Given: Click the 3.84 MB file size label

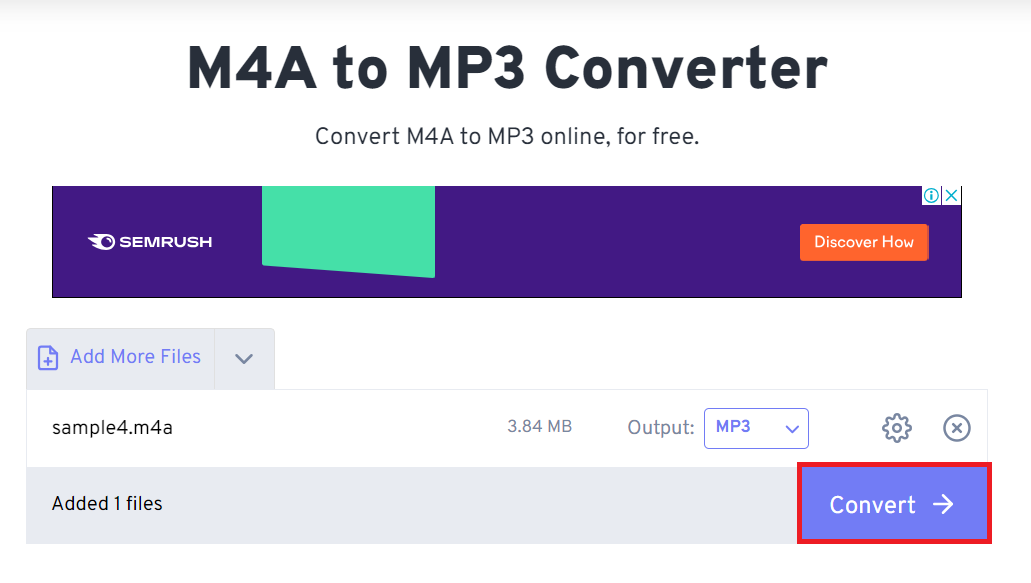Looking at the screenshot, I should 538,426.
